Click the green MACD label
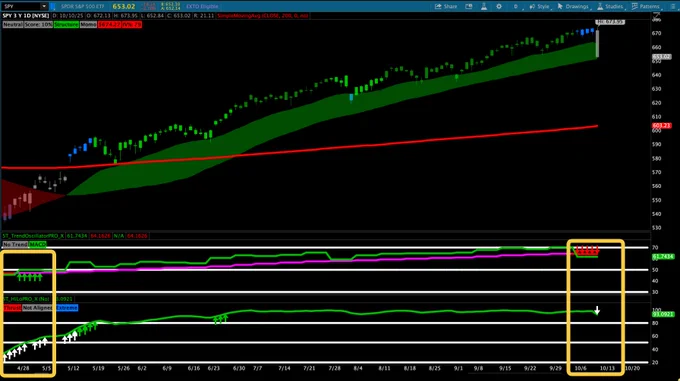680x381 pixels. click(37, 244)
